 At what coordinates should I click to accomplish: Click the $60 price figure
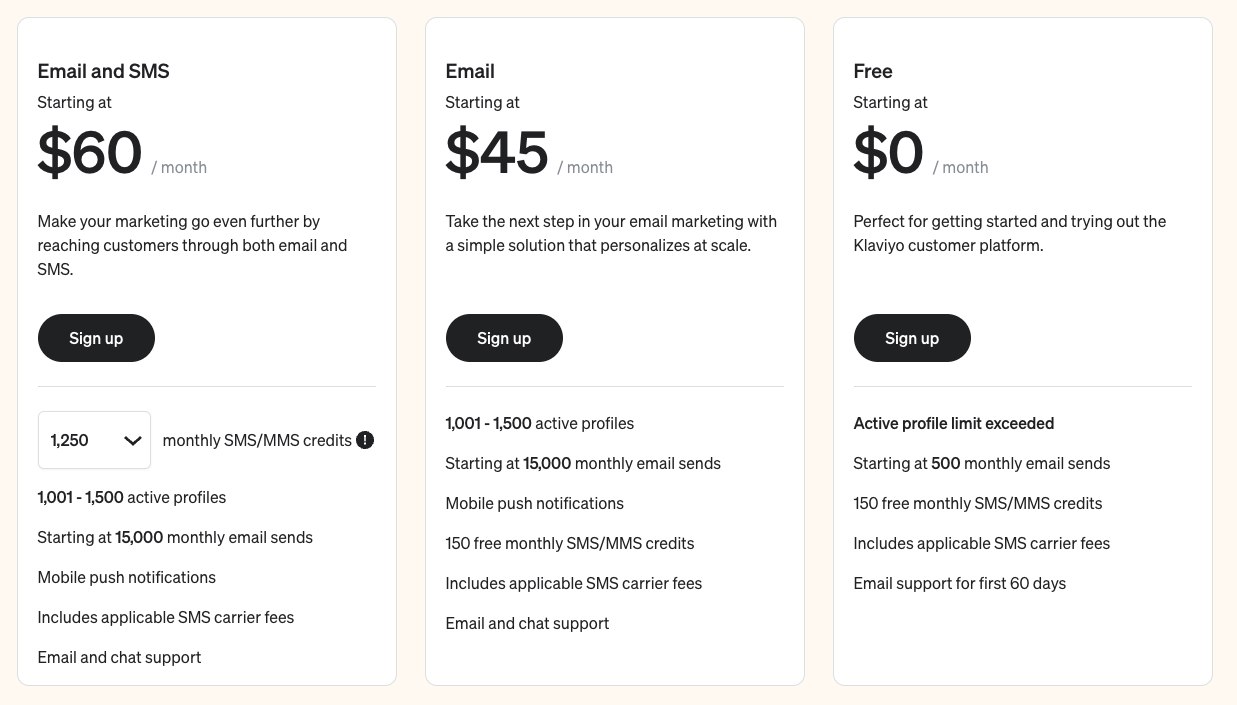pyautogui.click(x=90, y=152)
